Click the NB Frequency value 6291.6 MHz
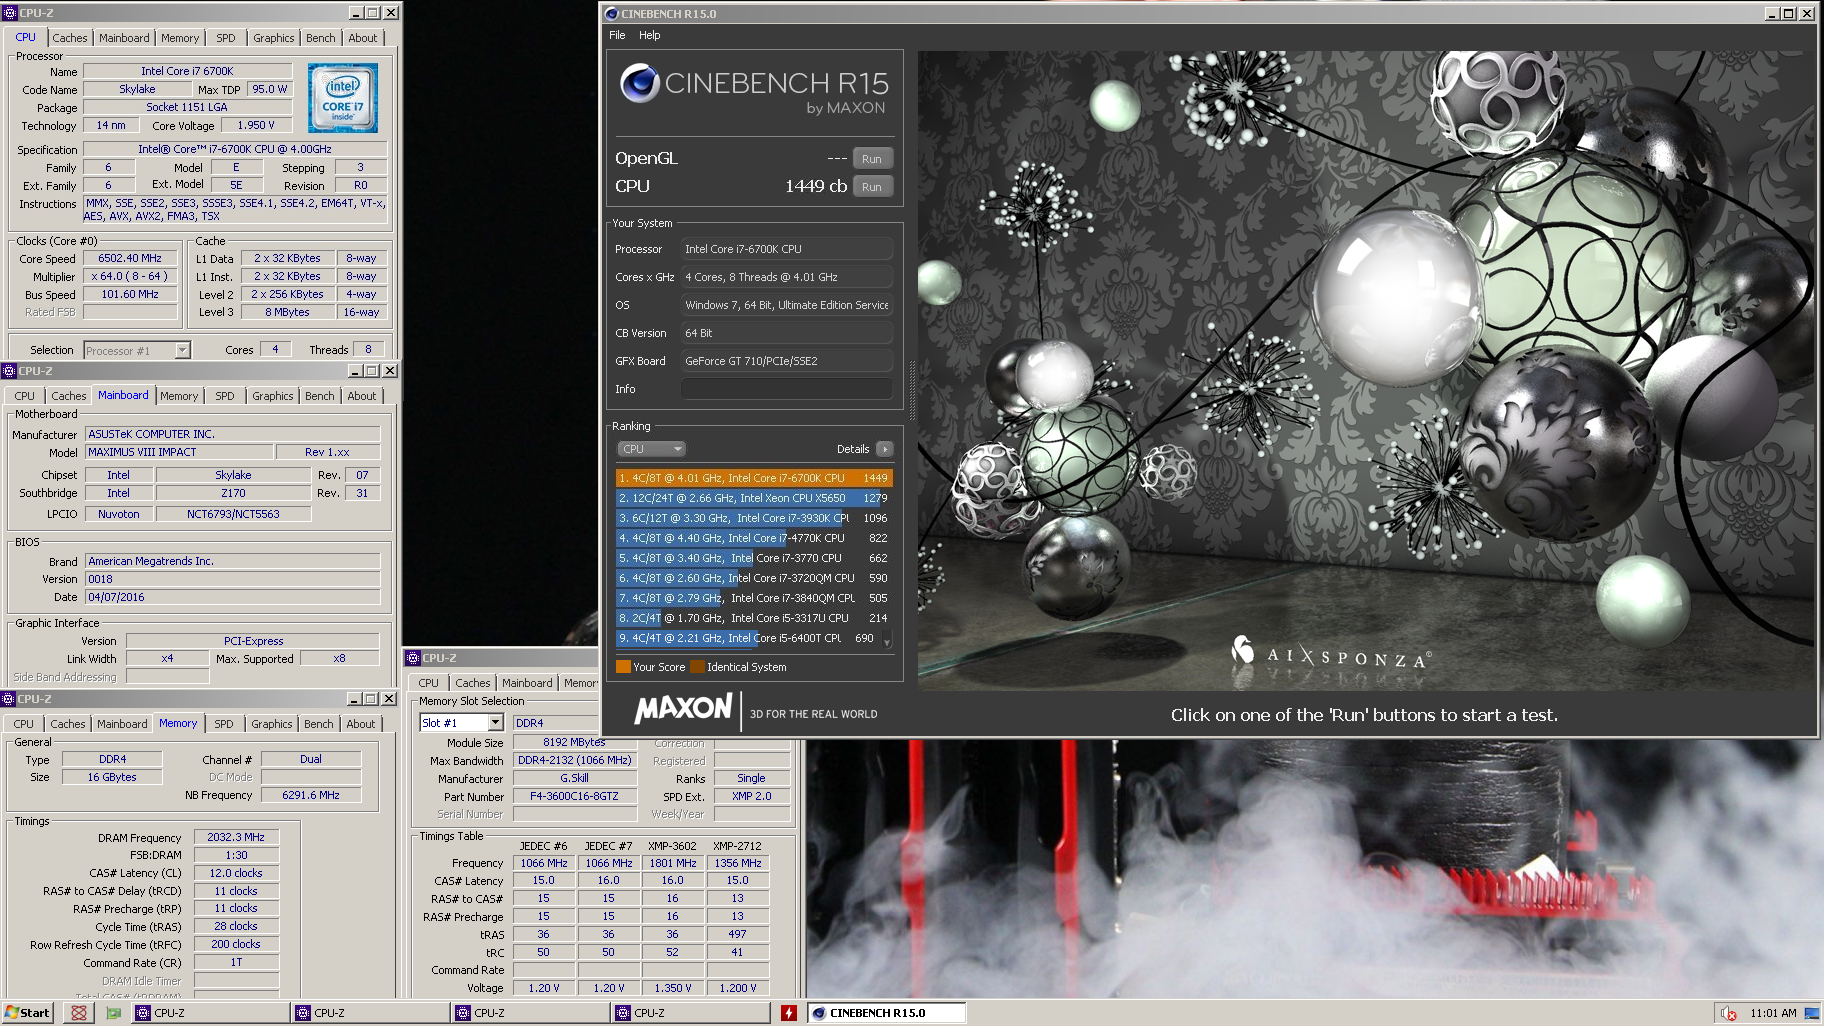Screen dimensions: 1824x1026 (x=311, y=795)
